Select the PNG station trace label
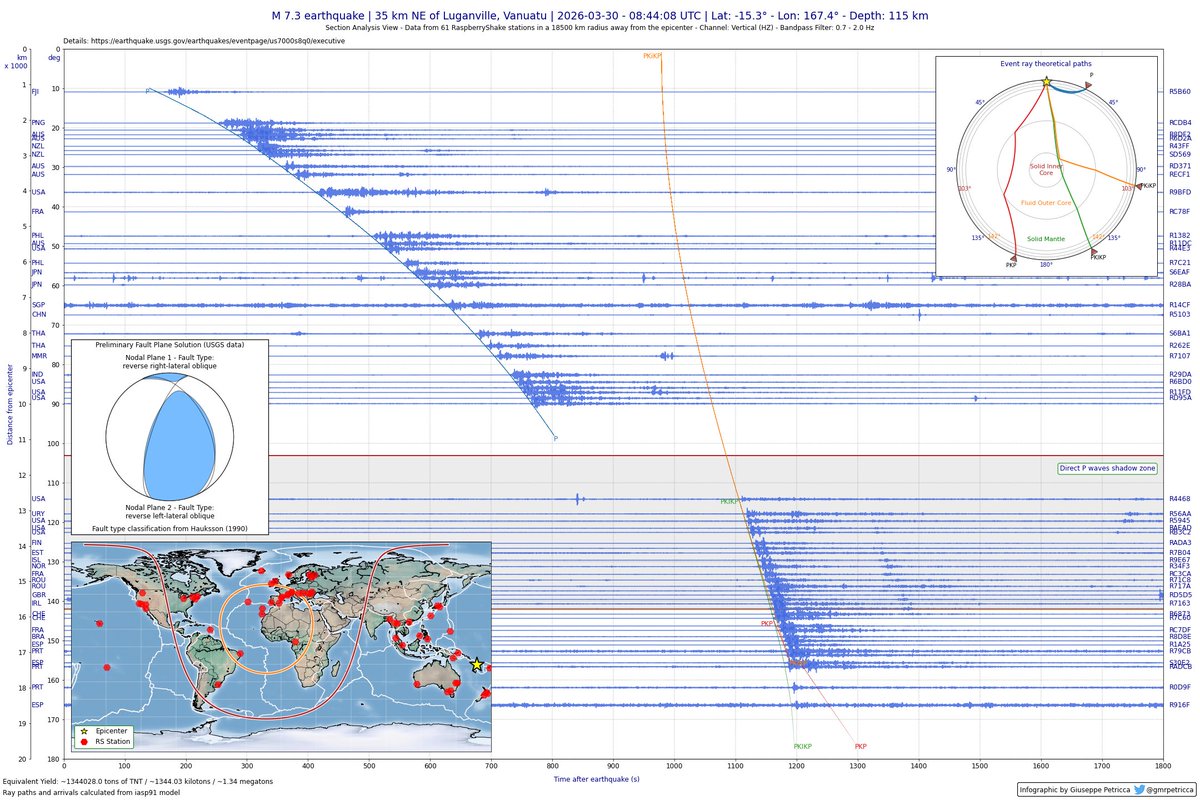The height and width of the screenshot is (800, 1200). coord(38,123)
